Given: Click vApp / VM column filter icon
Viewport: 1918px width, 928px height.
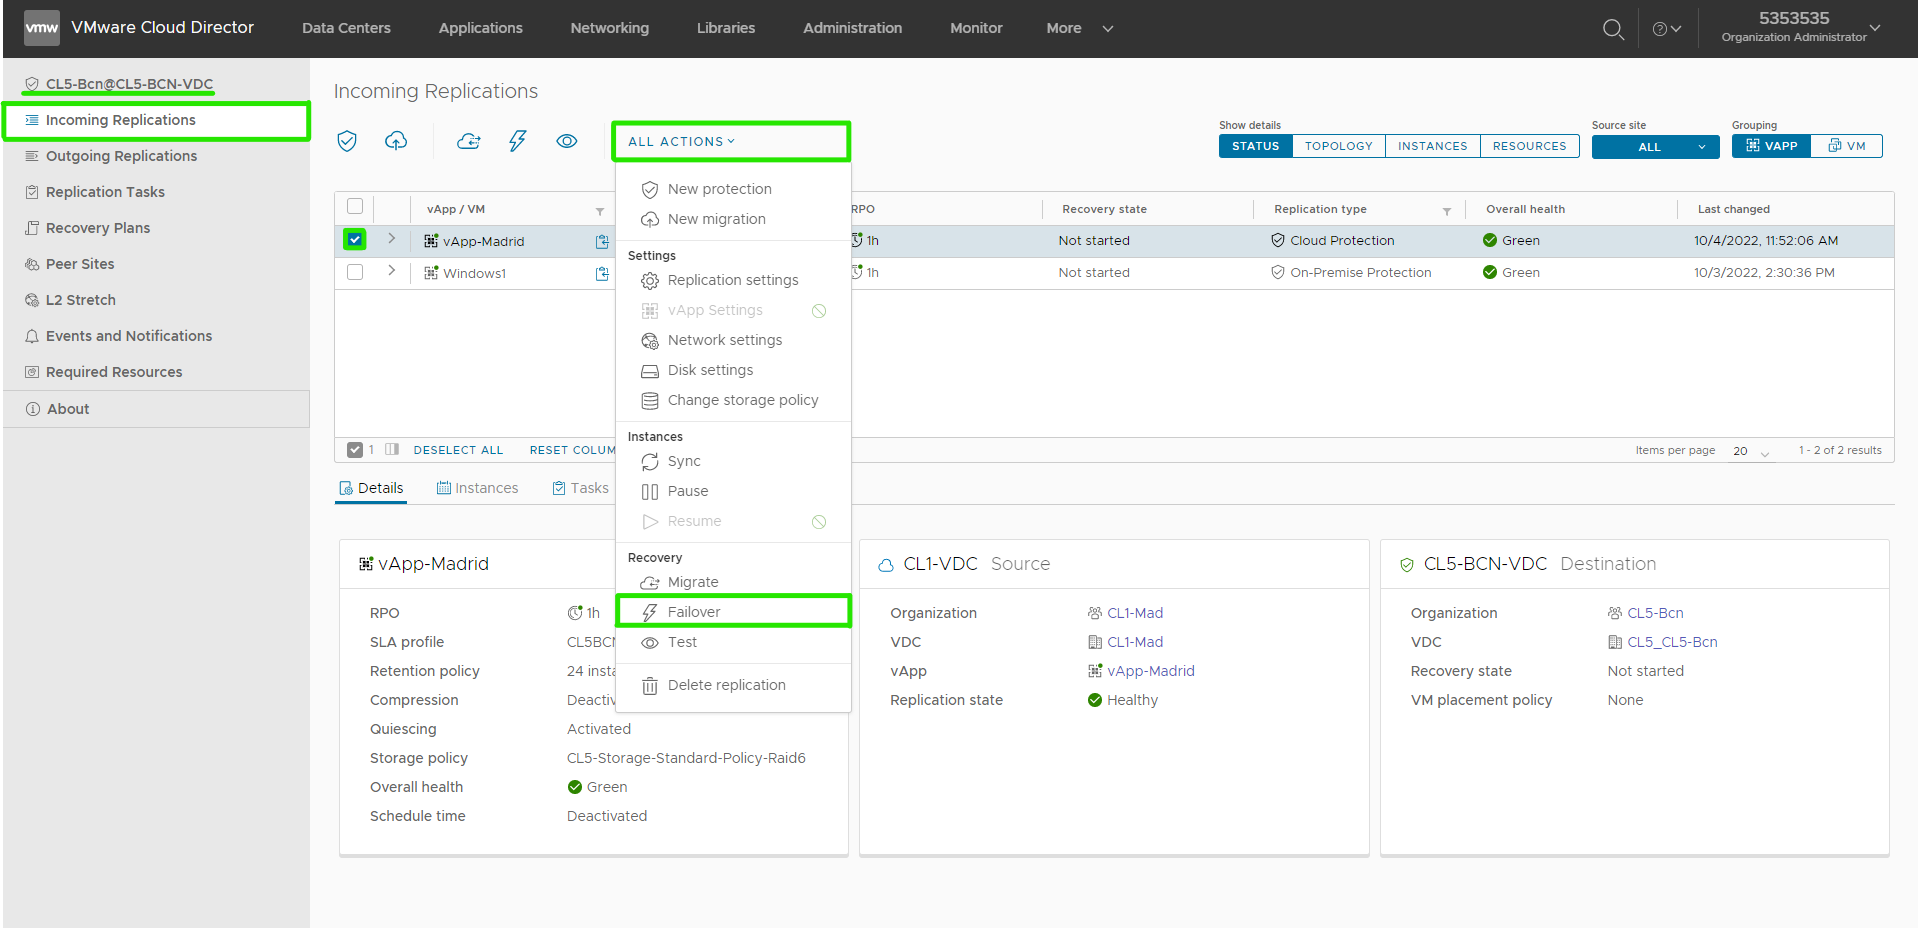Looking at the screenshot, I should point(600,211).
